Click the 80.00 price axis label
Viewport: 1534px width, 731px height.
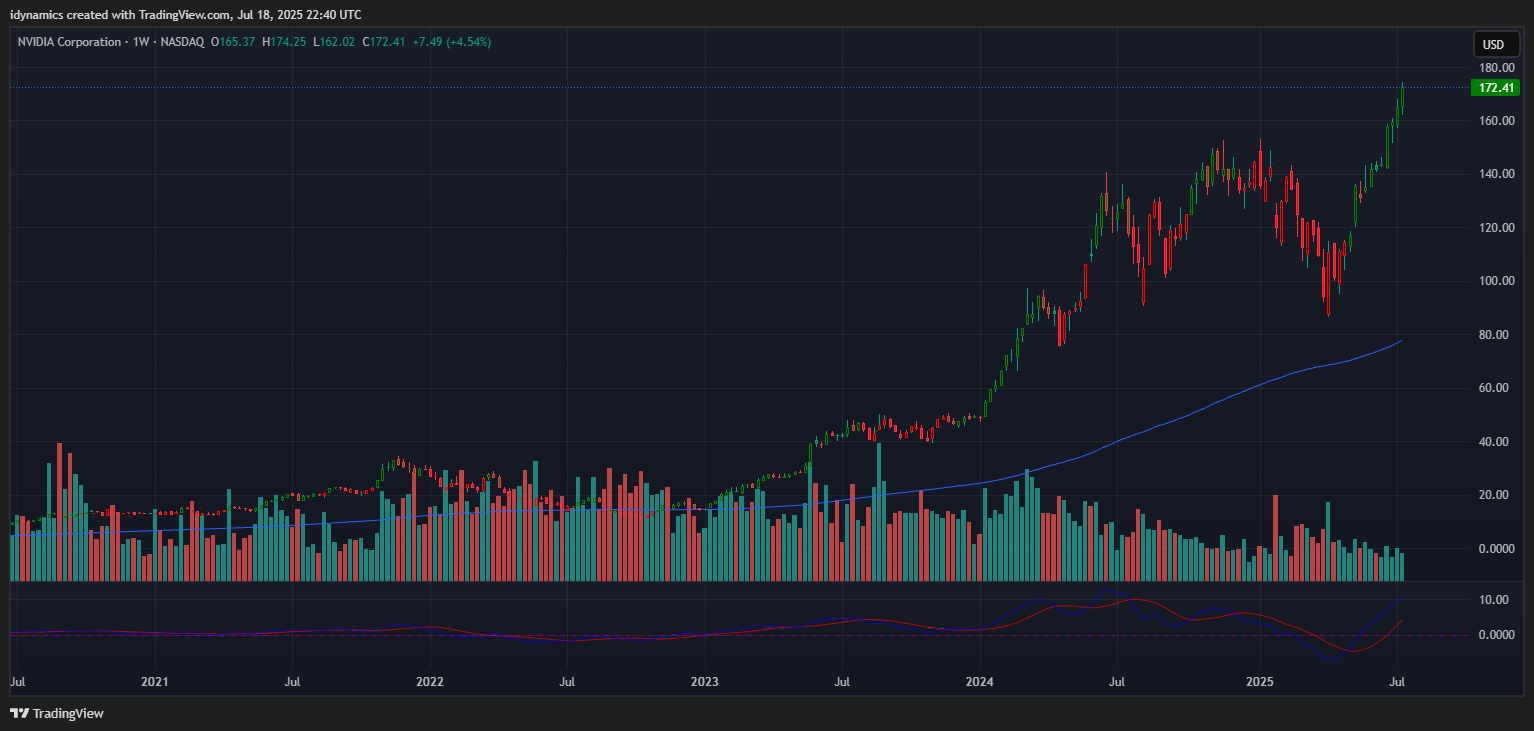tap(1496, 335)
